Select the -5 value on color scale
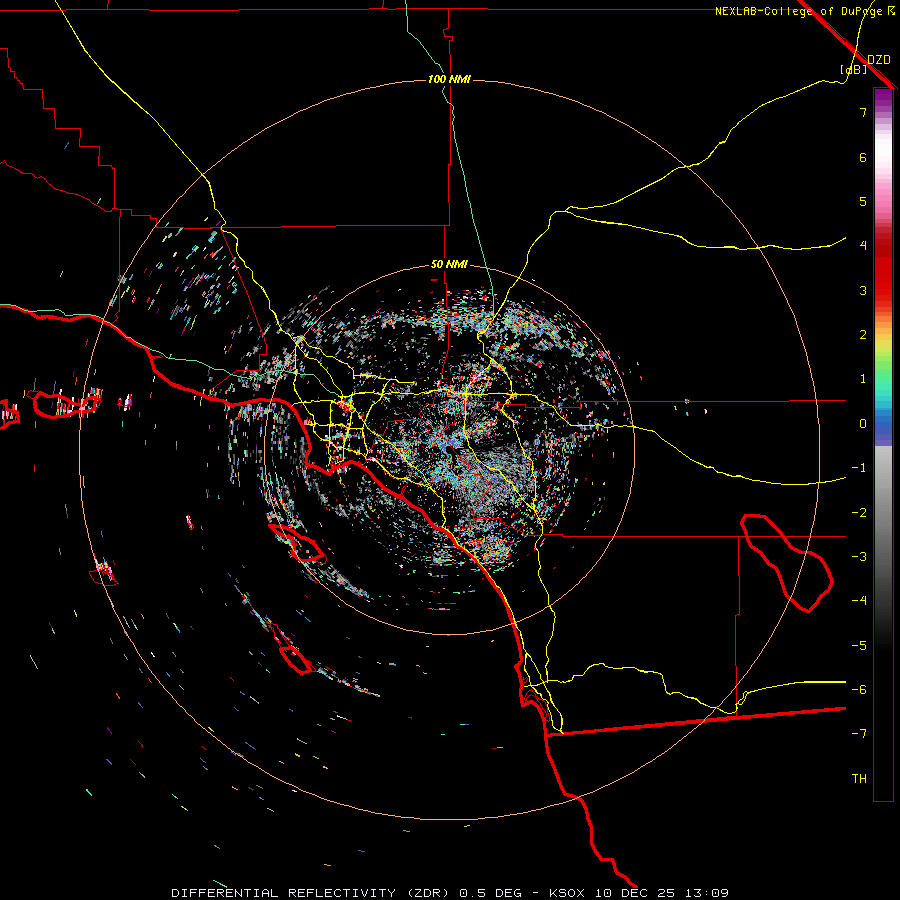The image size is (900, 900). tap(859, 646)
